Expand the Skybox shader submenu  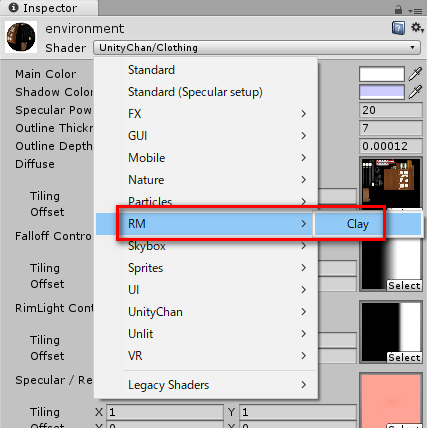[206, 246]
